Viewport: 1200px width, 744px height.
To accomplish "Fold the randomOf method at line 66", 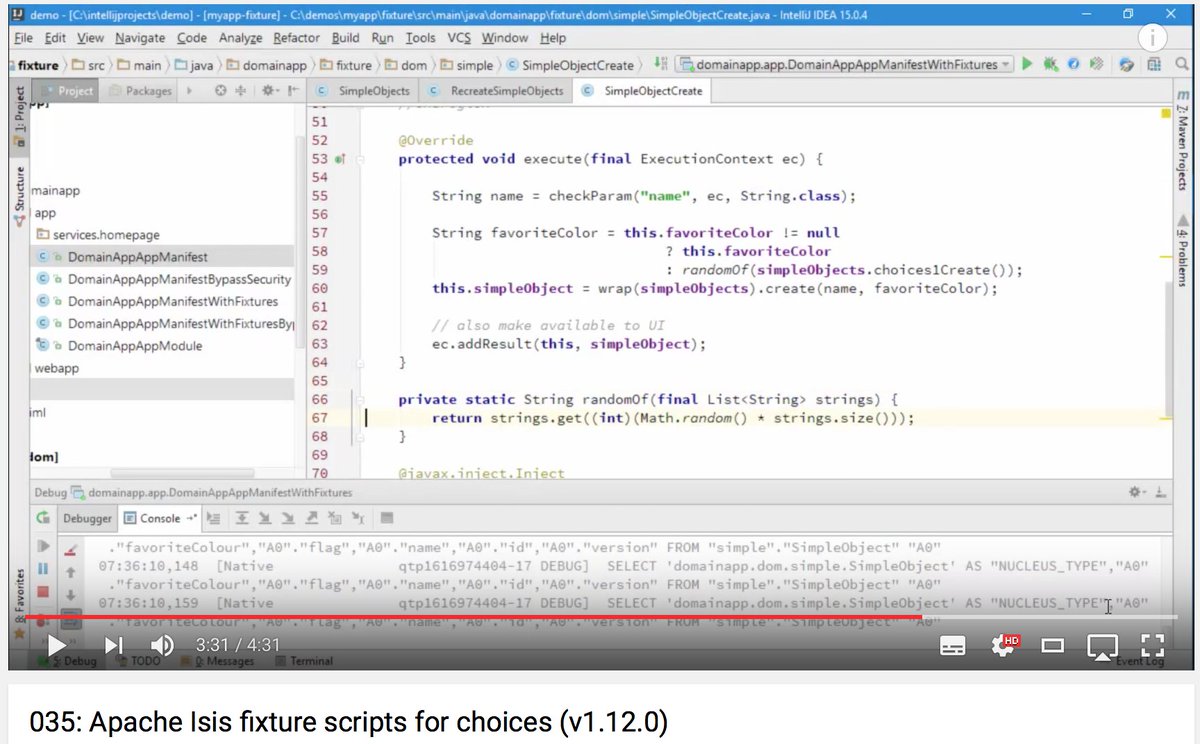I will coord(359,399).
